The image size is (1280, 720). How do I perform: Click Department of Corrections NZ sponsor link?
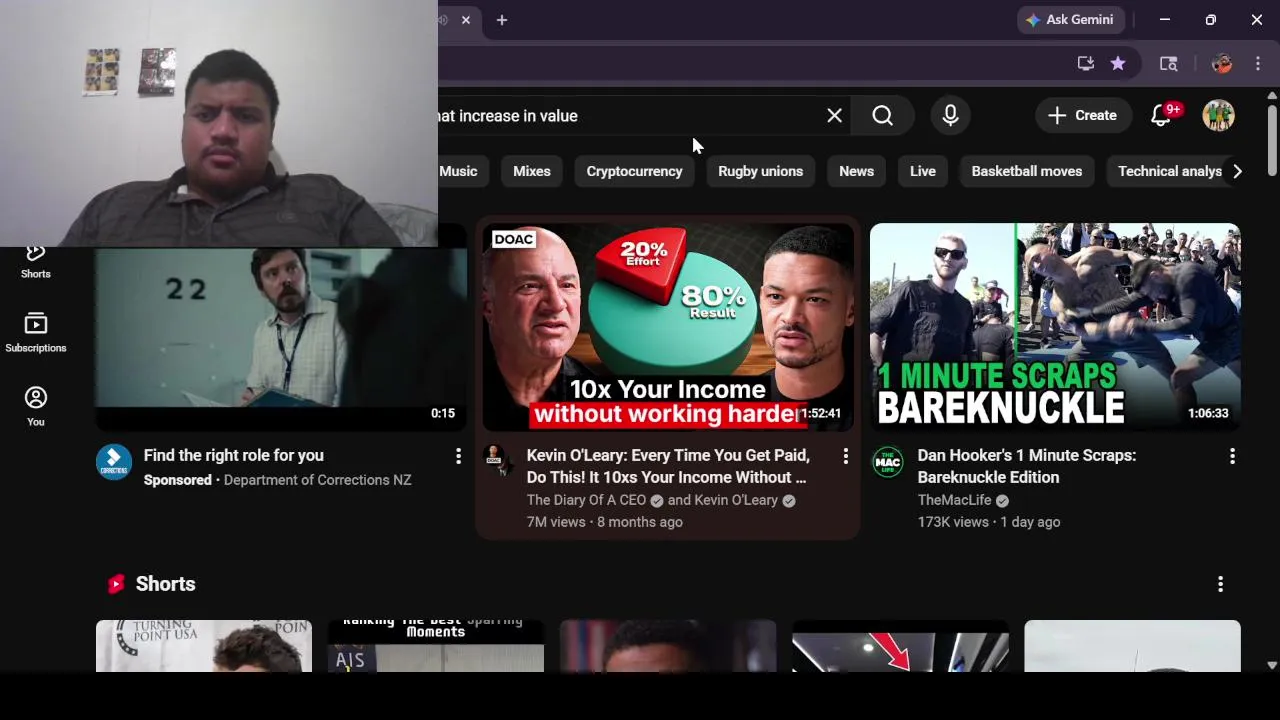pos(317,480)
